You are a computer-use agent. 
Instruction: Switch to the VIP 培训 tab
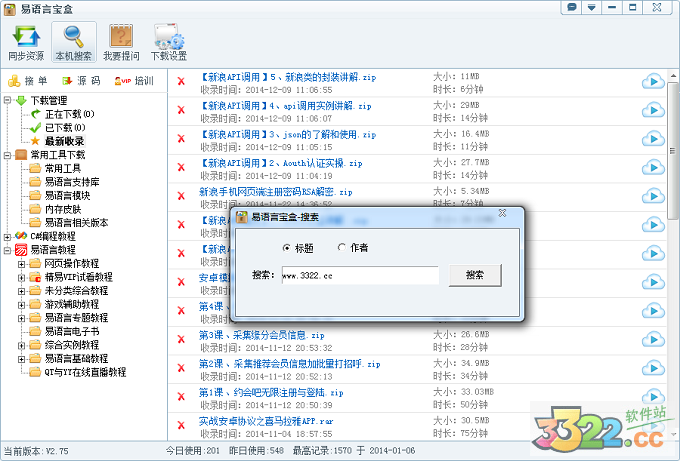click(x=134, y=81)
